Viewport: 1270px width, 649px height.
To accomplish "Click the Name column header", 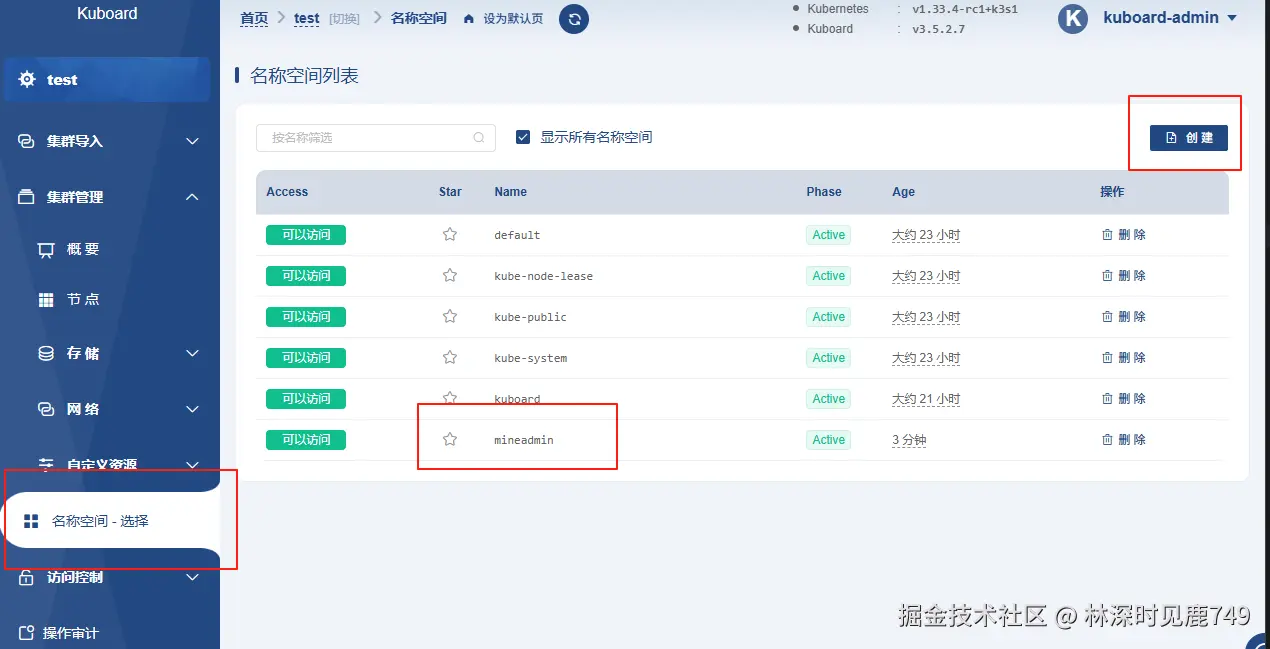I will click(510, 192).
